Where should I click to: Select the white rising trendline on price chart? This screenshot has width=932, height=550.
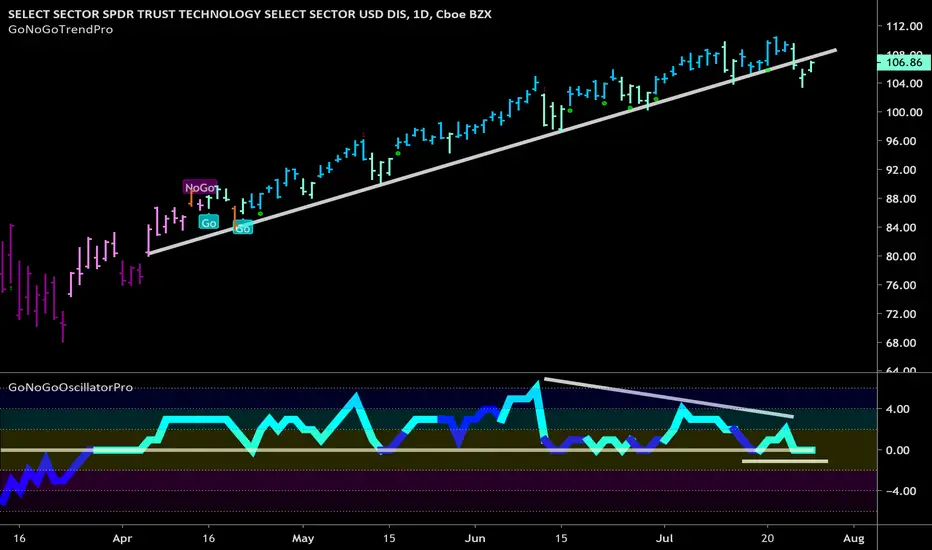click(492, 152)
